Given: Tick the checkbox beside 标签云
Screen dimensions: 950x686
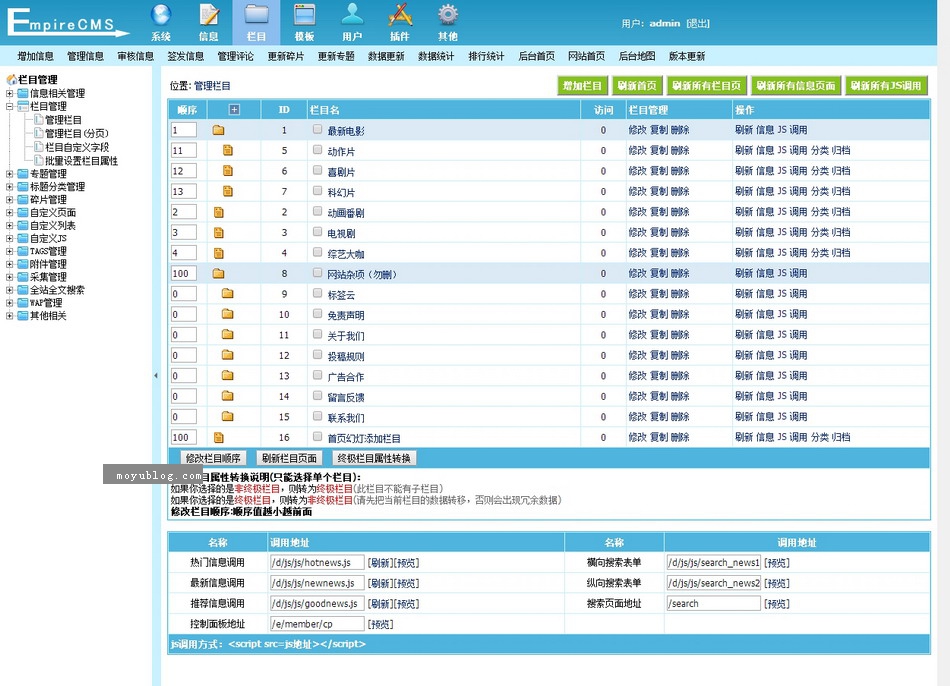Looking at the screenshot, I should pos(317,293).
